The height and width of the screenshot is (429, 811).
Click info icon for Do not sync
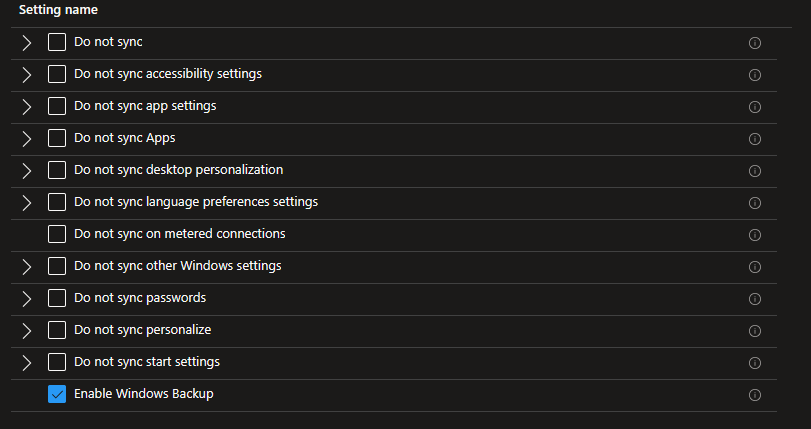tap(755, 43)
